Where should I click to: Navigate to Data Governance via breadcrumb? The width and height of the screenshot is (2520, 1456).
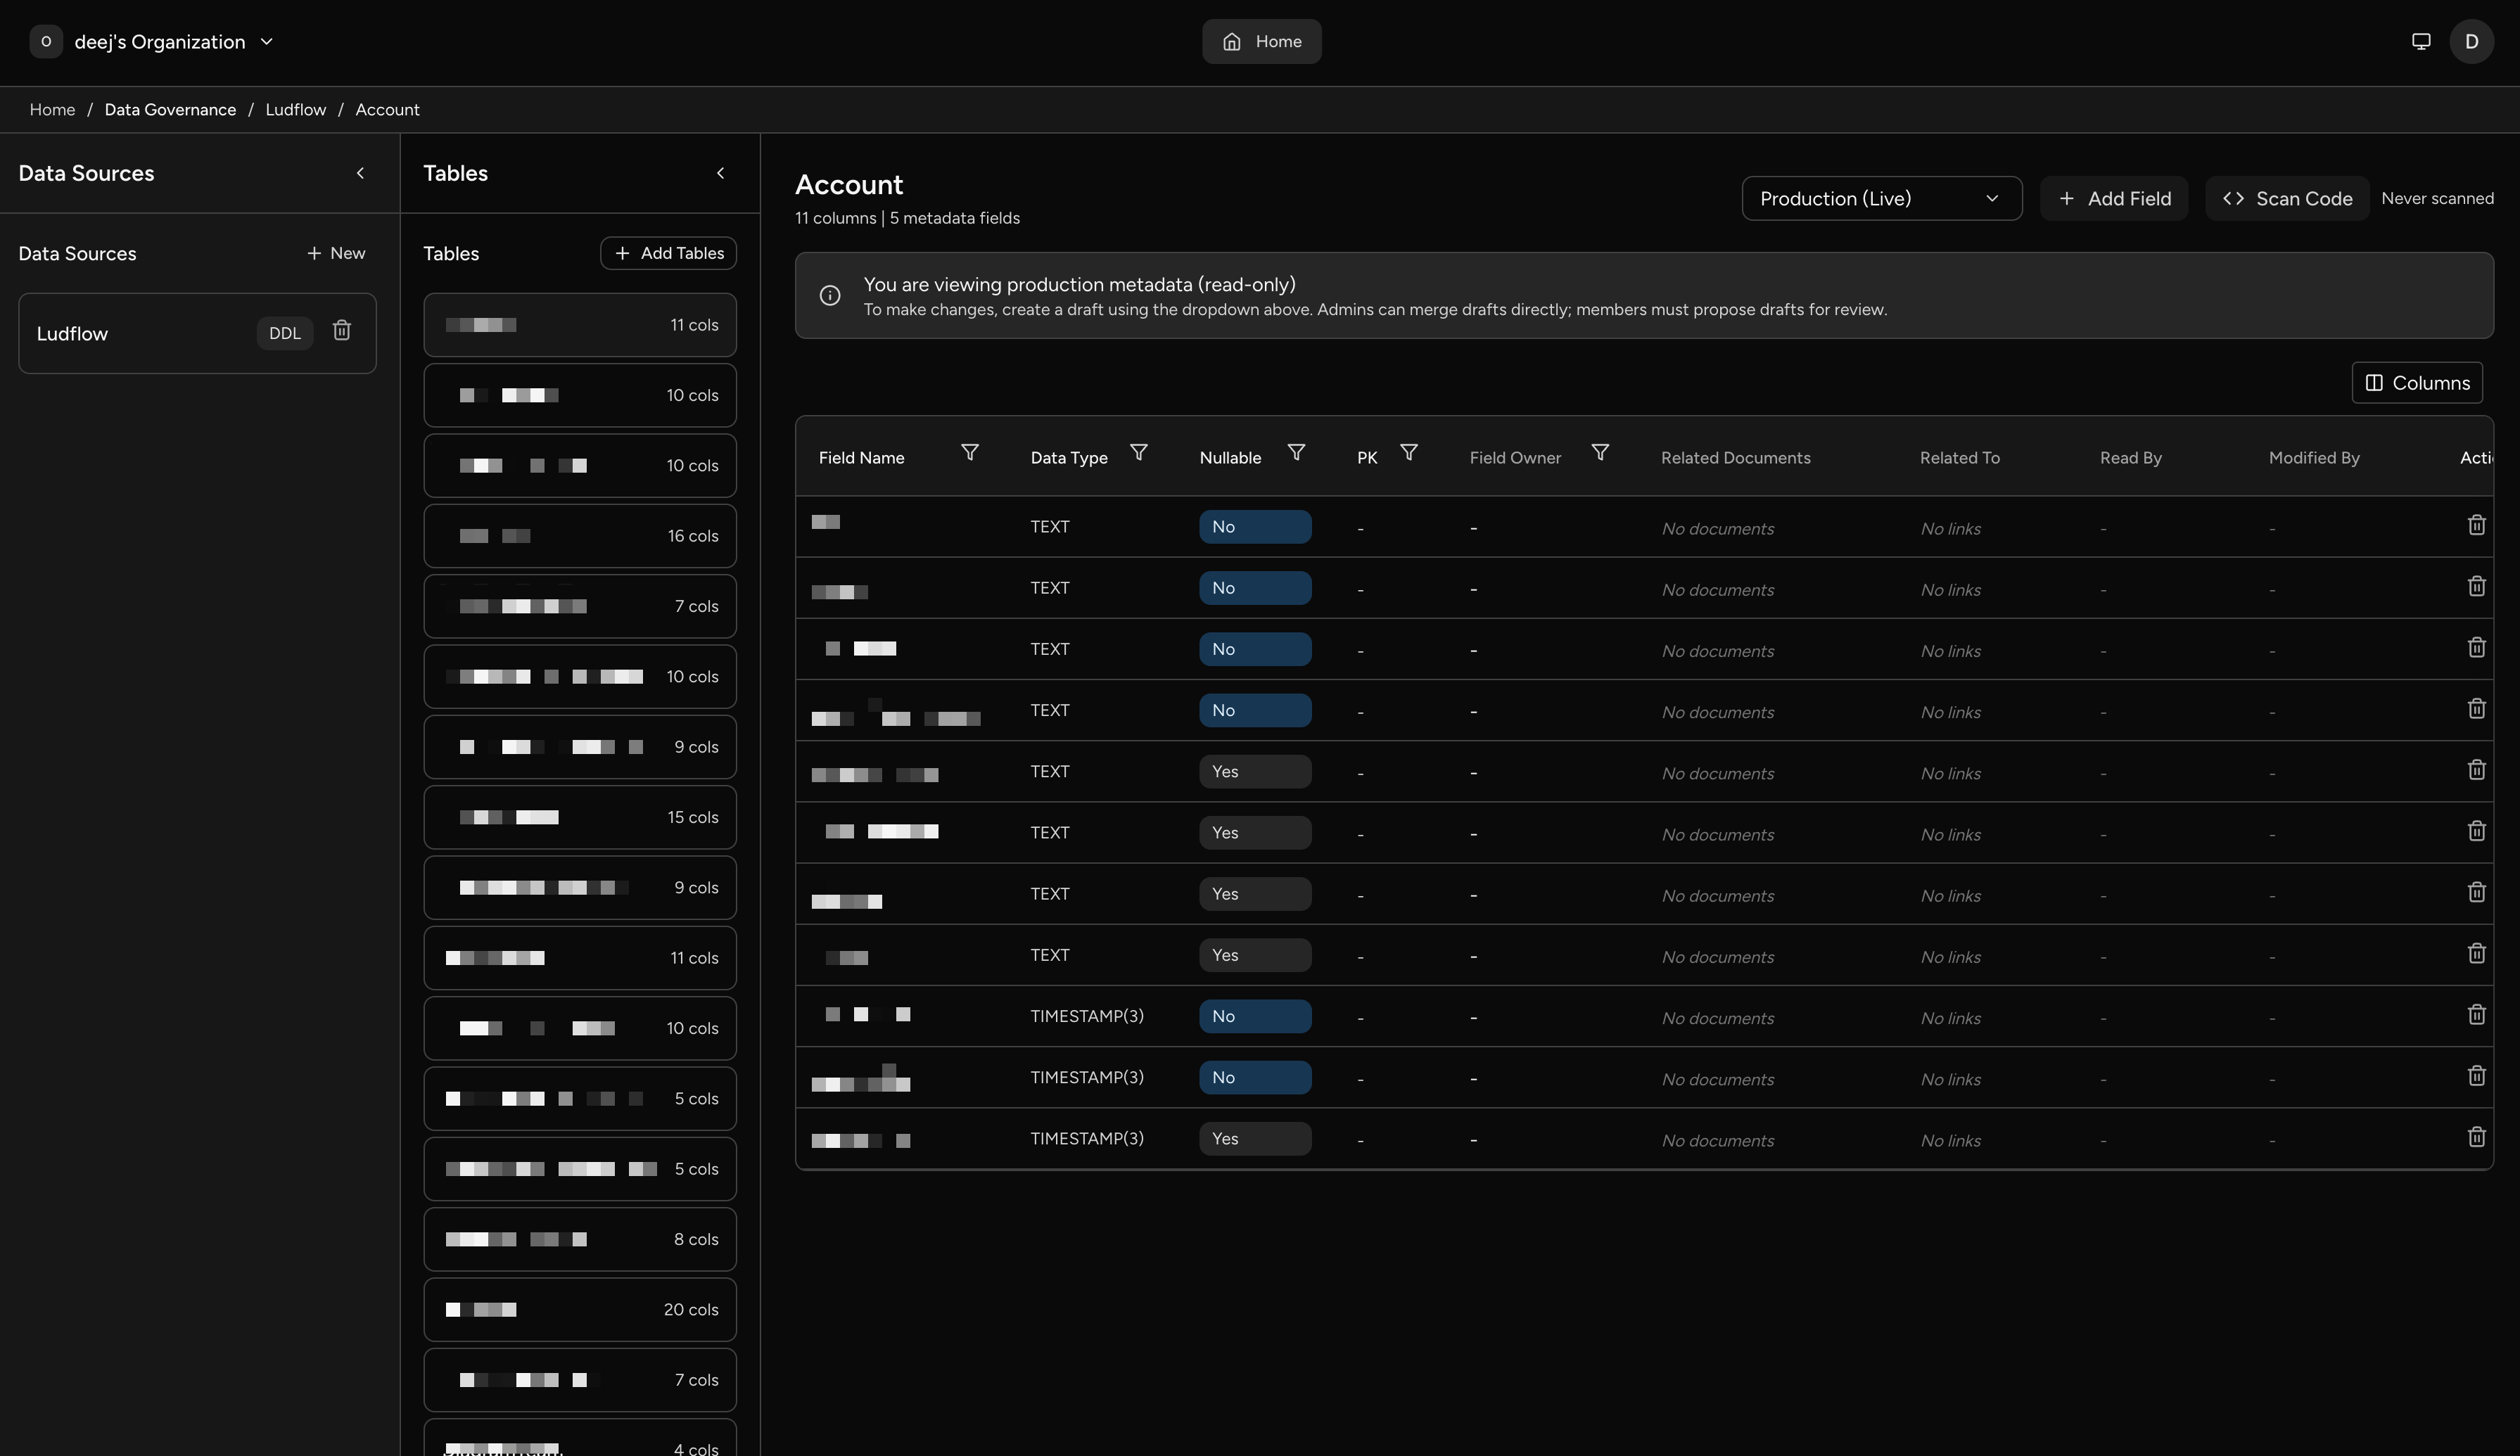click(170, 109)
